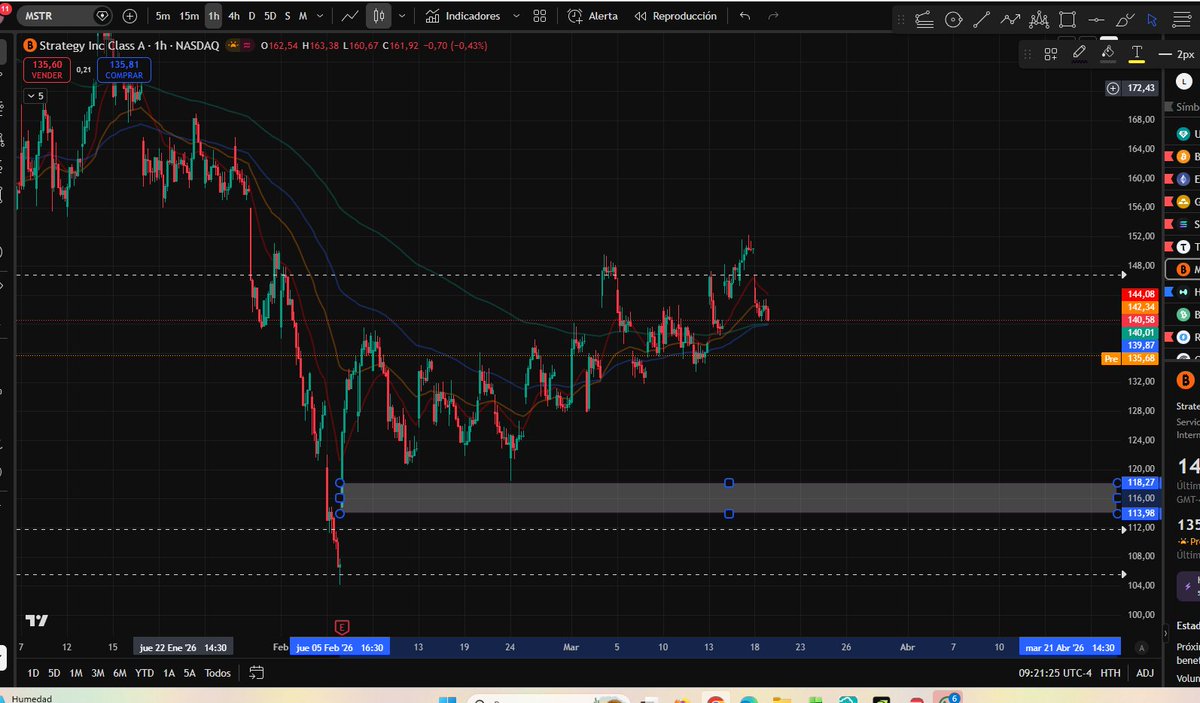Open the object tree lines icon
This screenshot has width=1200, height=703.
point(1183,20)
